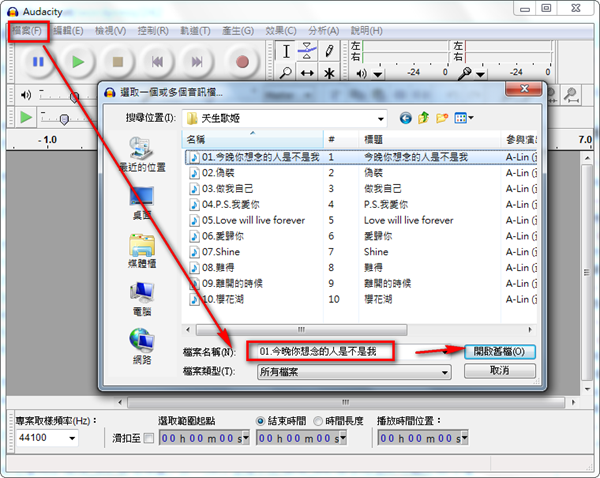Select the file 04.P.S.我愛你
The width and height of the screenshot is (600, 478).
225,205
